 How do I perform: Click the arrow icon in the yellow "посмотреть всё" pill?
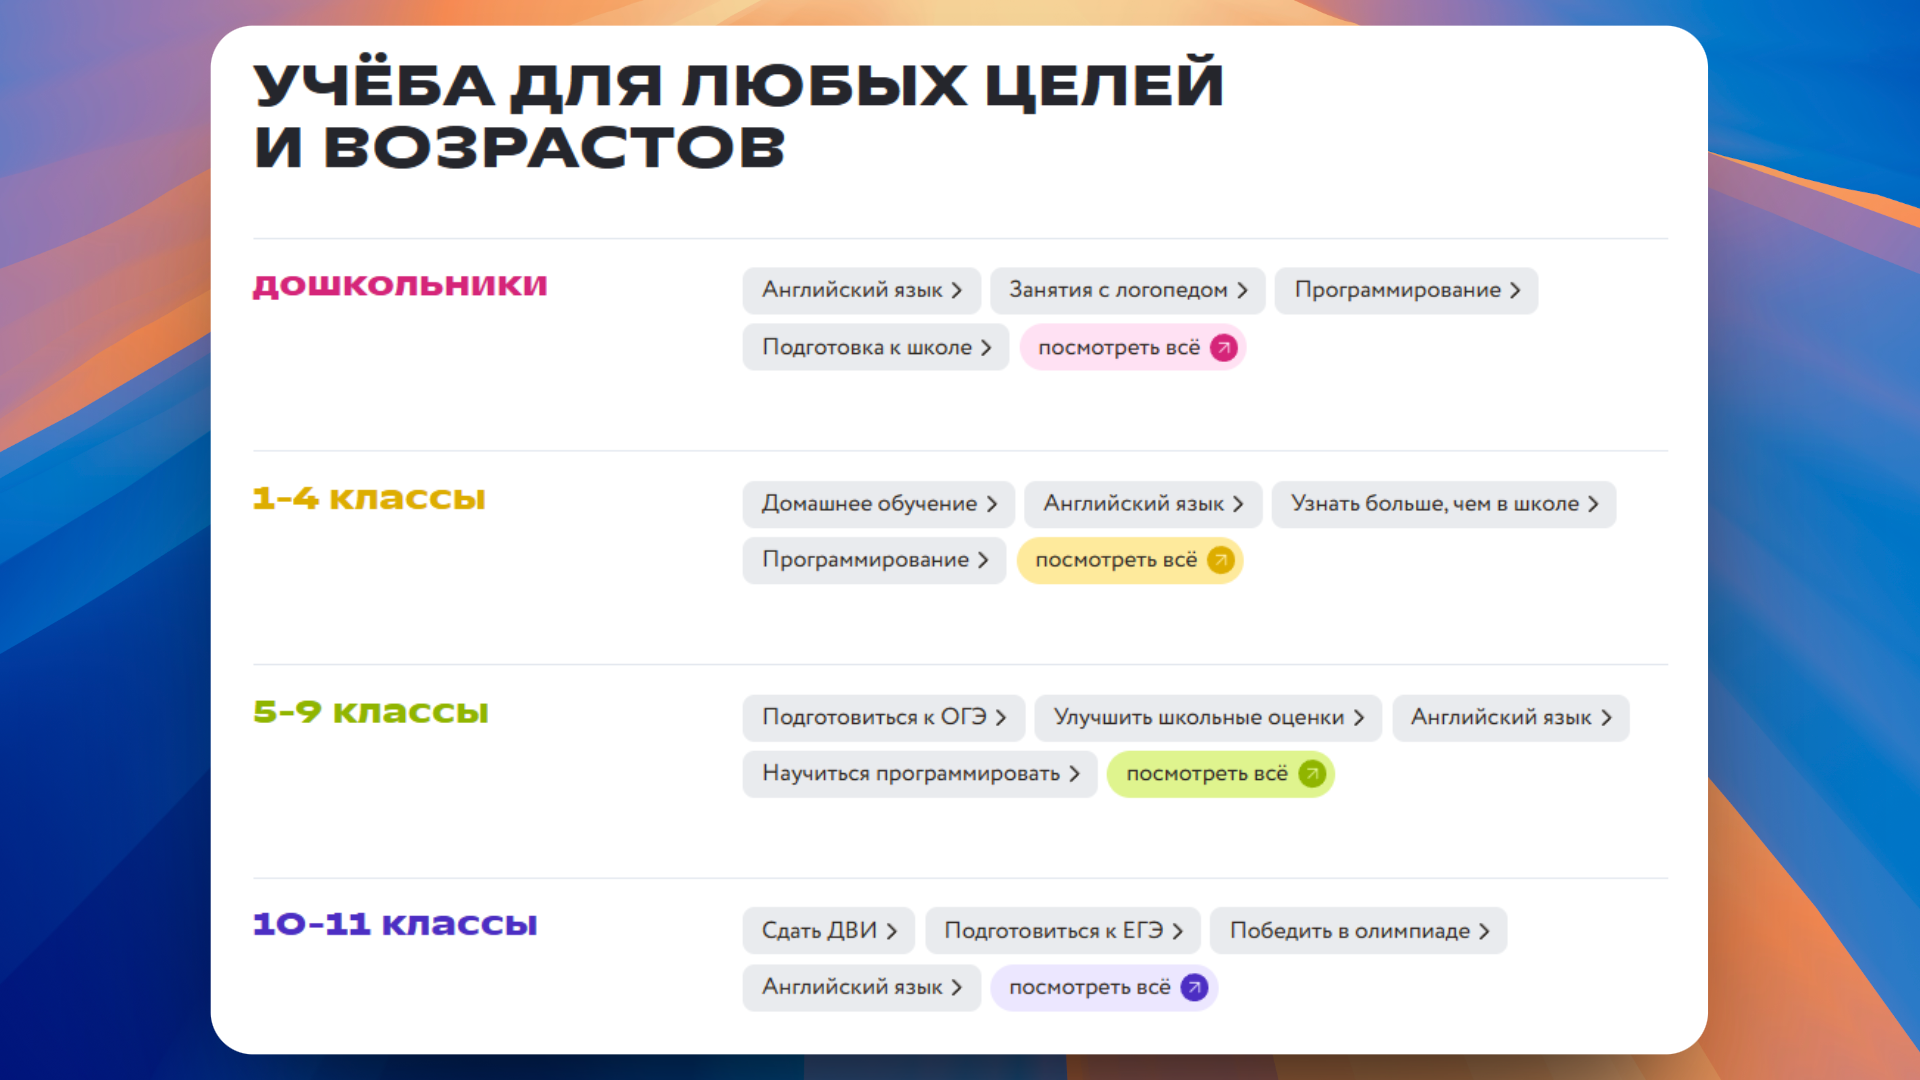point(1219,561)
